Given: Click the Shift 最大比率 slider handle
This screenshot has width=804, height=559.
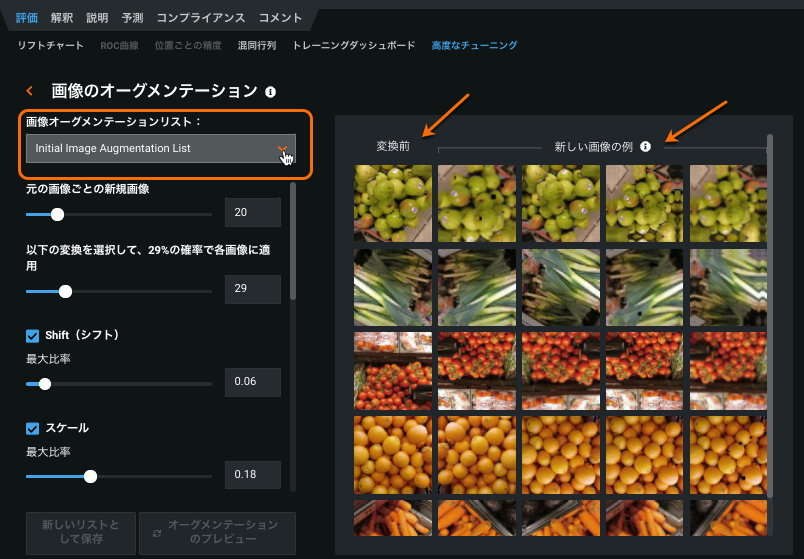Looking at the screenshot, I should point(45,384).
